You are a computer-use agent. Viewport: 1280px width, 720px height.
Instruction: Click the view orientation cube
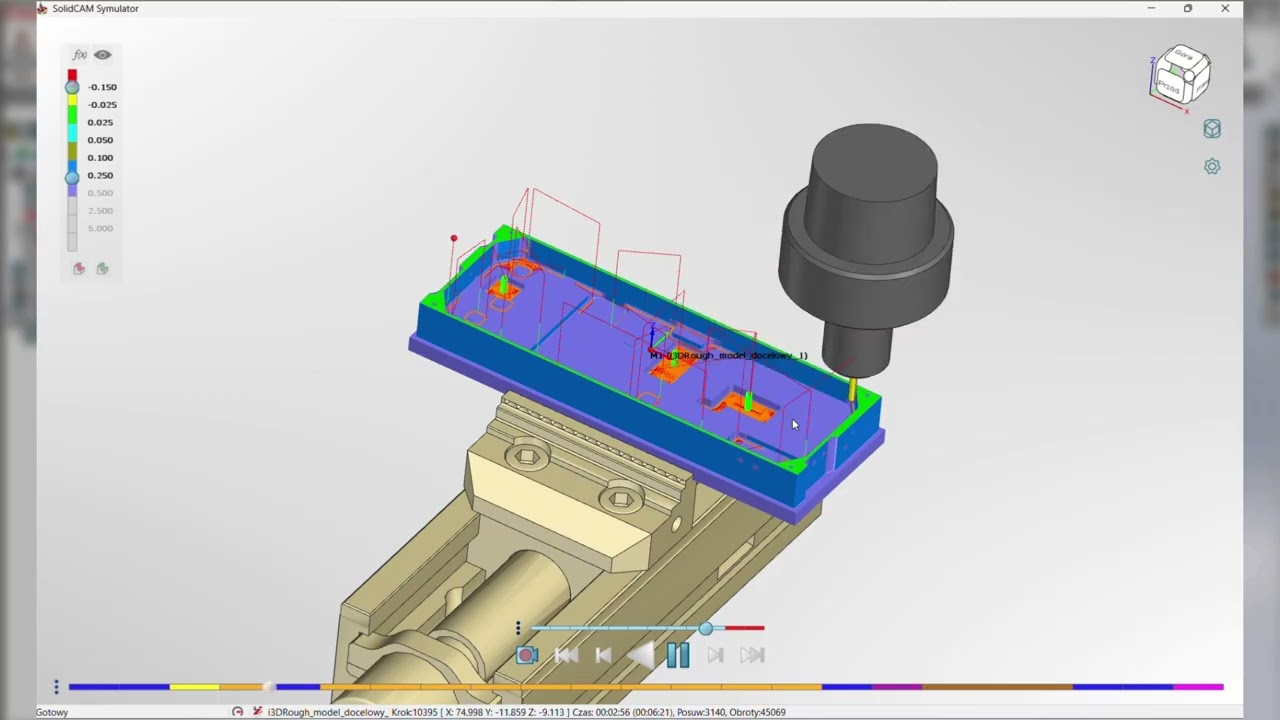[1181, 75]
